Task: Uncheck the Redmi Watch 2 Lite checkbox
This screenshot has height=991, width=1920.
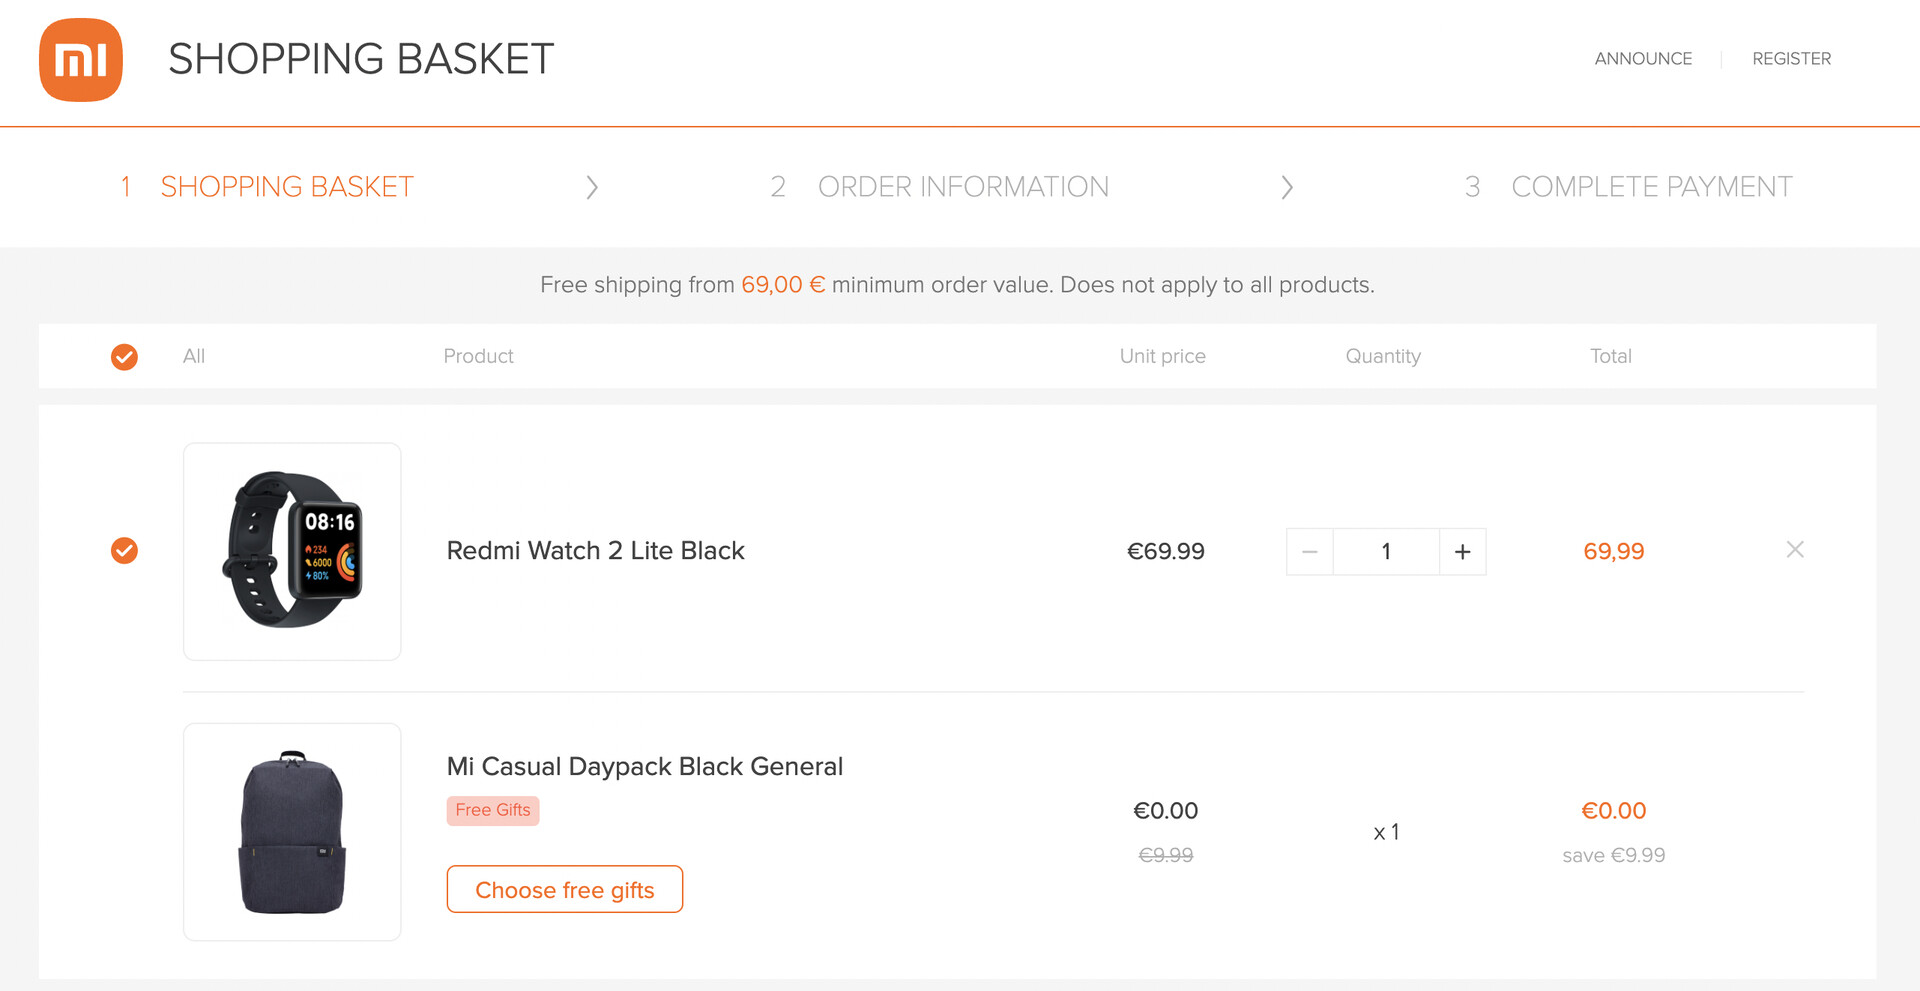Action: (x=124, y=551)
